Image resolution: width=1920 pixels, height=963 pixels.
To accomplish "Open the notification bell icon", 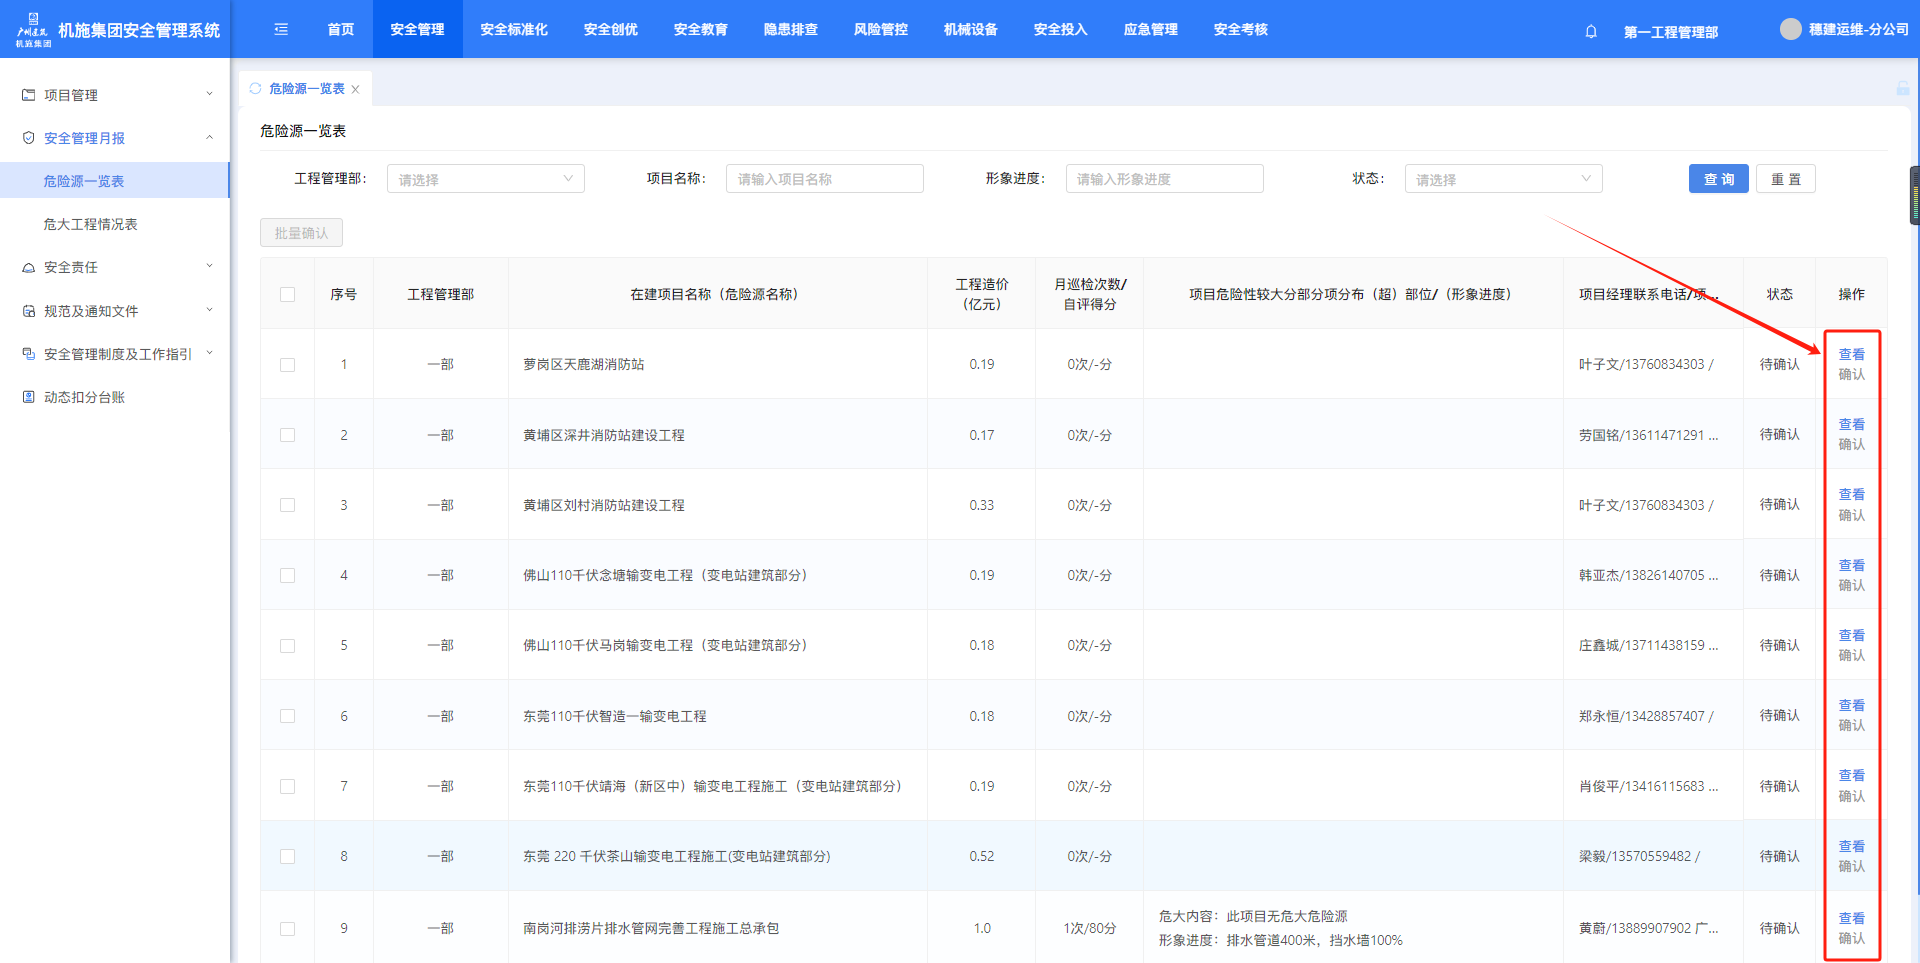I will (x=1591, y=31).
